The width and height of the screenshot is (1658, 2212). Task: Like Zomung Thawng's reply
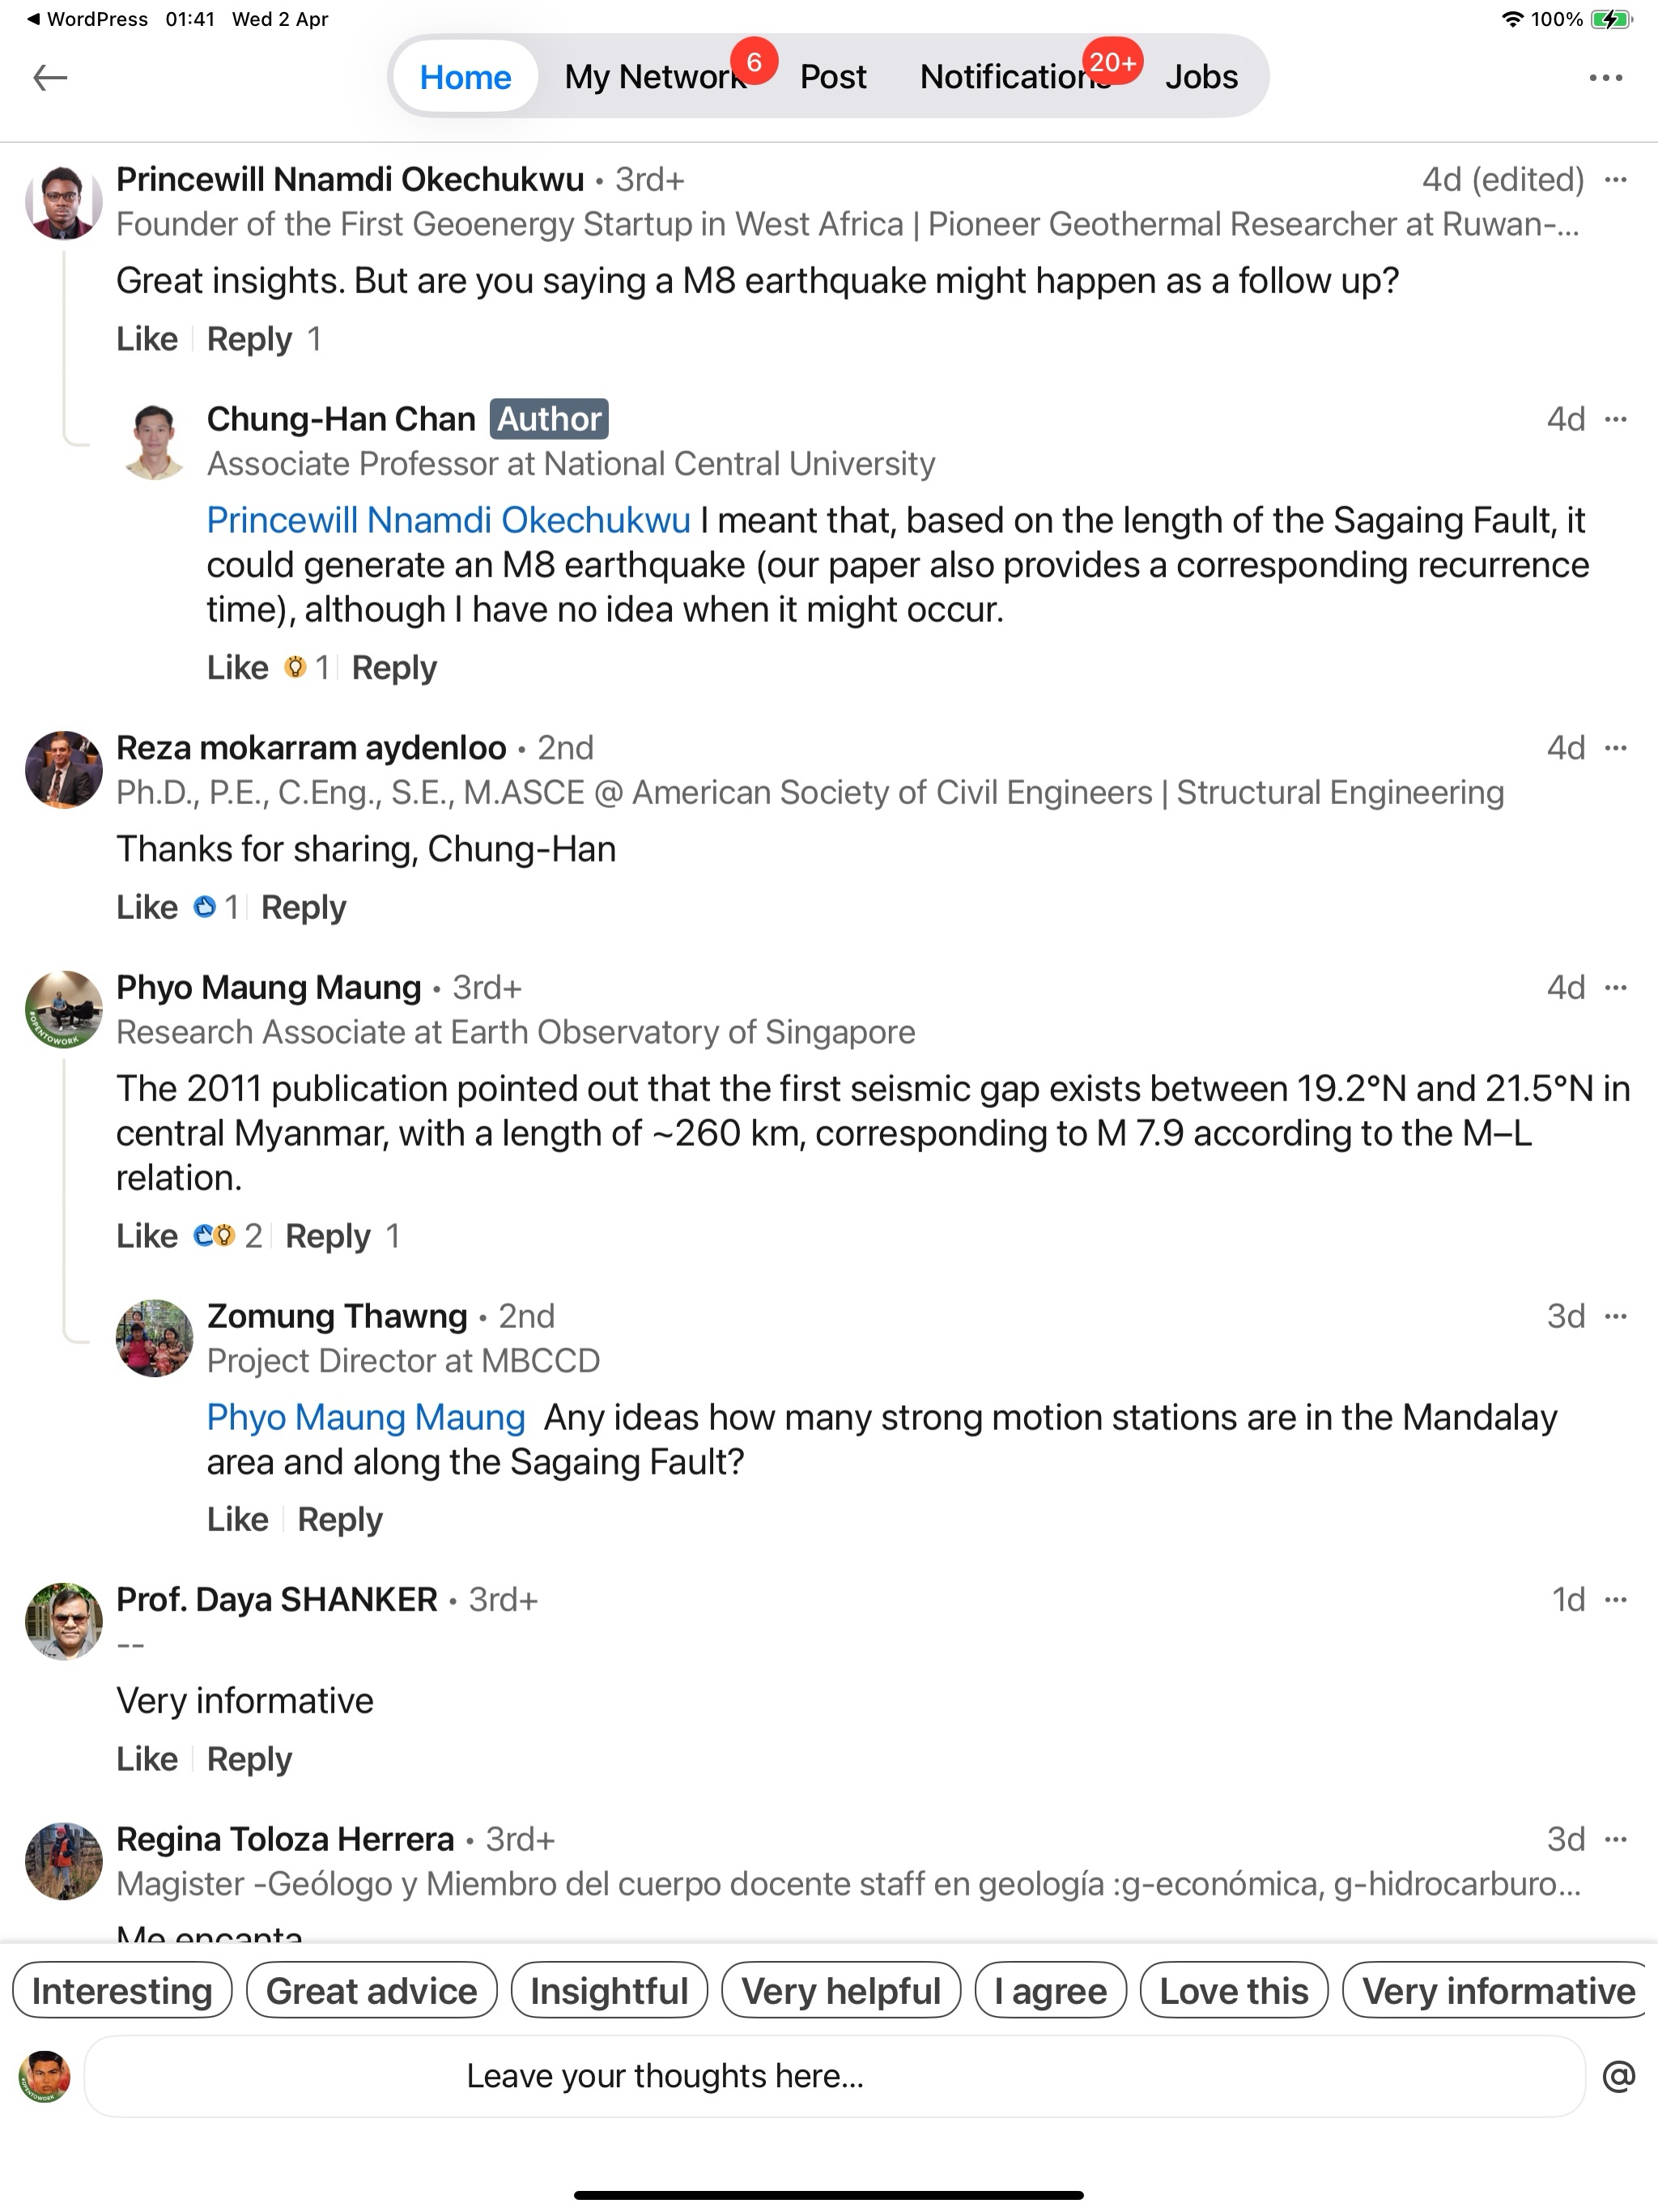pyautogui.click(x=237, y=1519)
